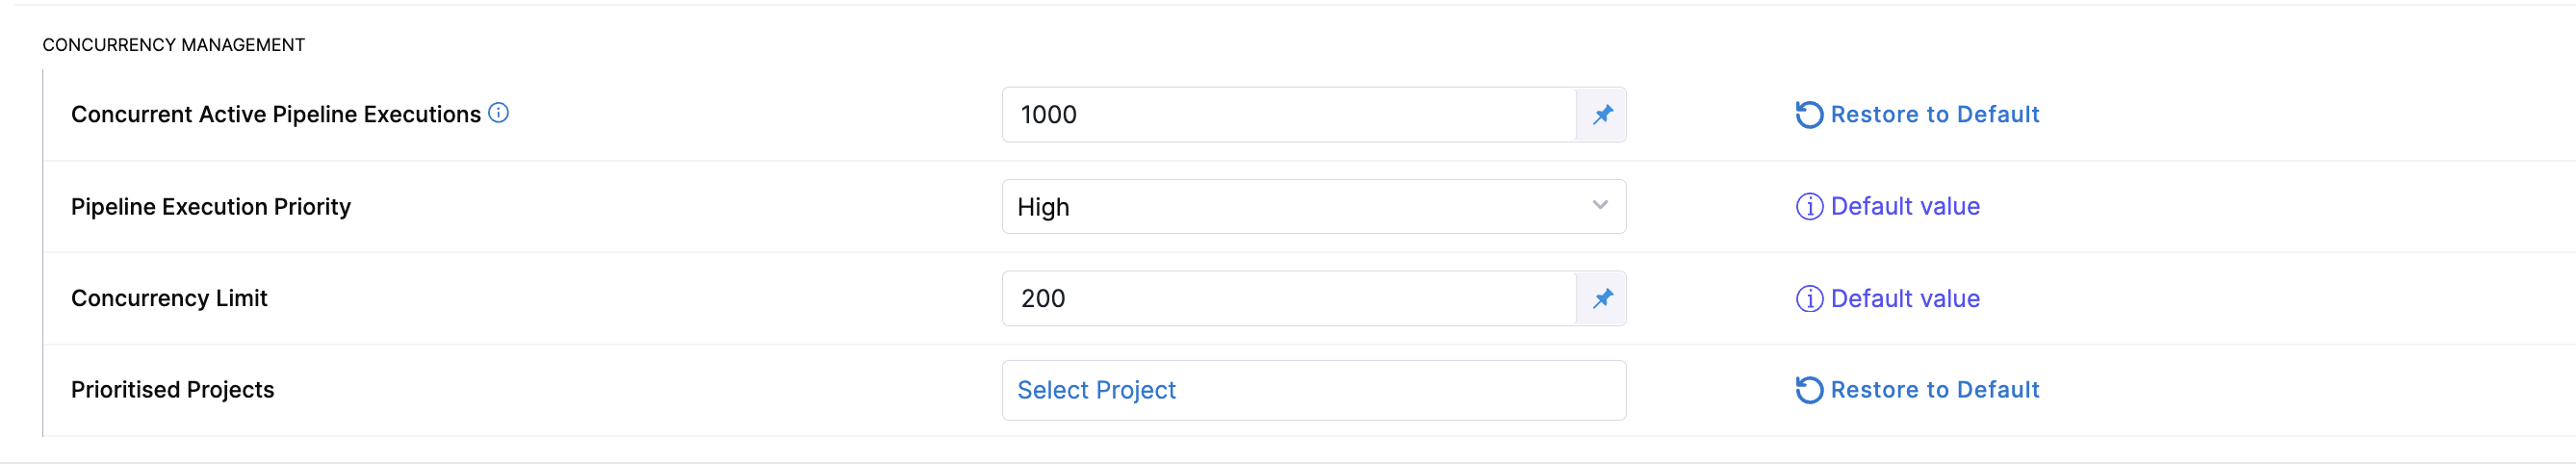
Task: Click restore arrow icon for Concurrent Active Pipeline Executions
Action: (1808, 115)
